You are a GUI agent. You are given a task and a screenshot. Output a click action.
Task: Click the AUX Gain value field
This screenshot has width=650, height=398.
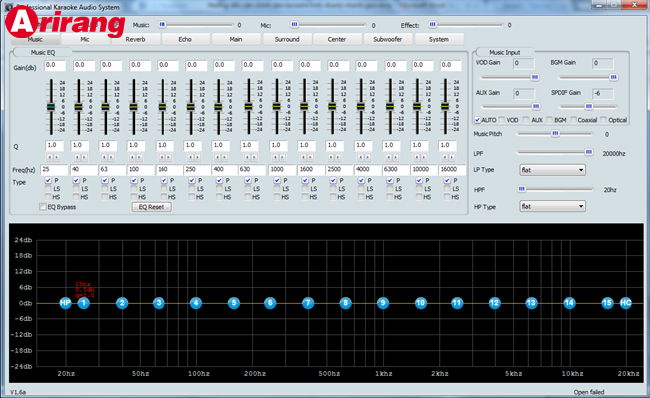click(x=524, y=94)
